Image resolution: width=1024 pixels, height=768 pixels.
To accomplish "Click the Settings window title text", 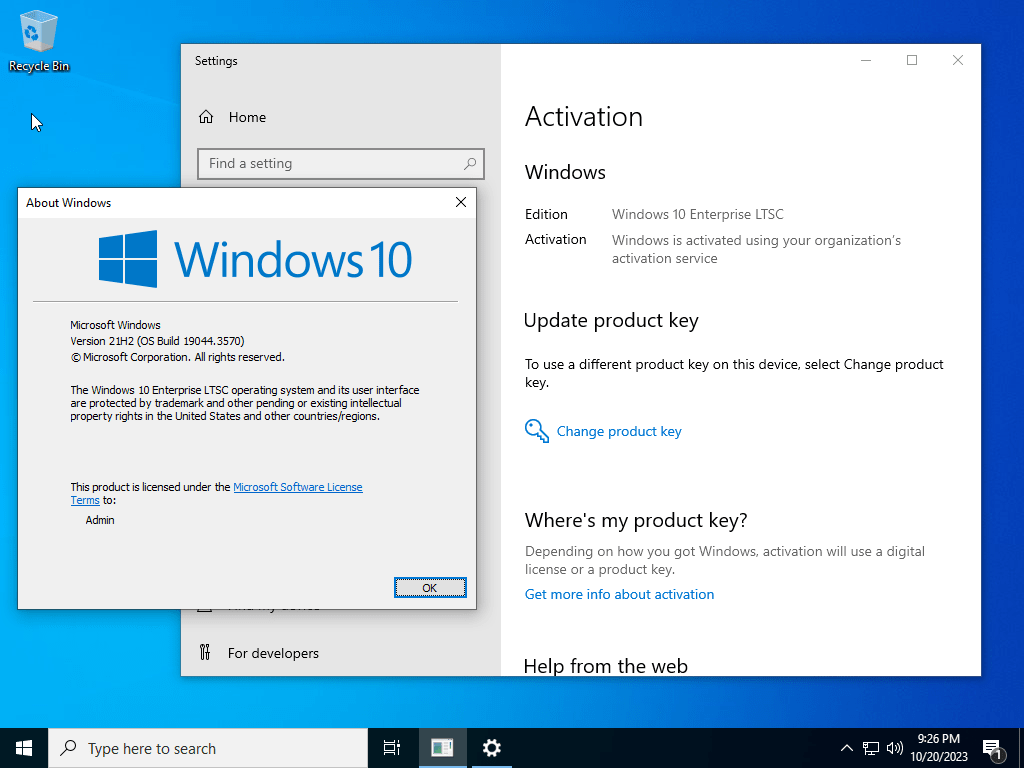I will coord(216,61).
